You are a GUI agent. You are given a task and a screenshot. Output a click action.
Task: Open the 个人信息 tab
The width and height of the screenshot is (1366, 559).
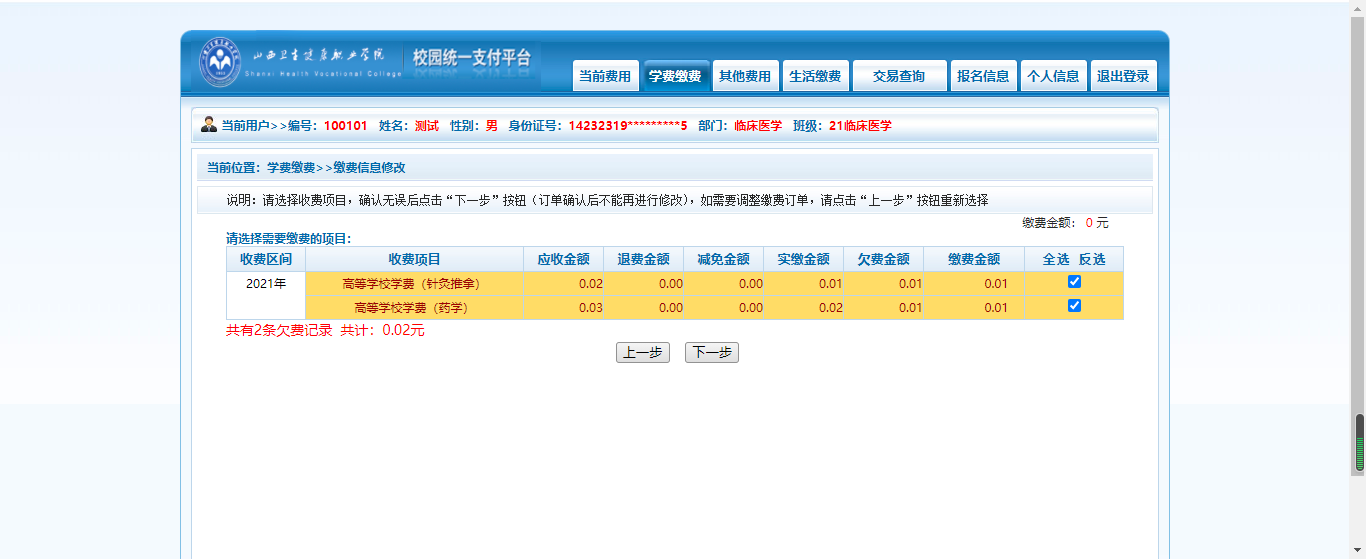tap(1053, 76)
